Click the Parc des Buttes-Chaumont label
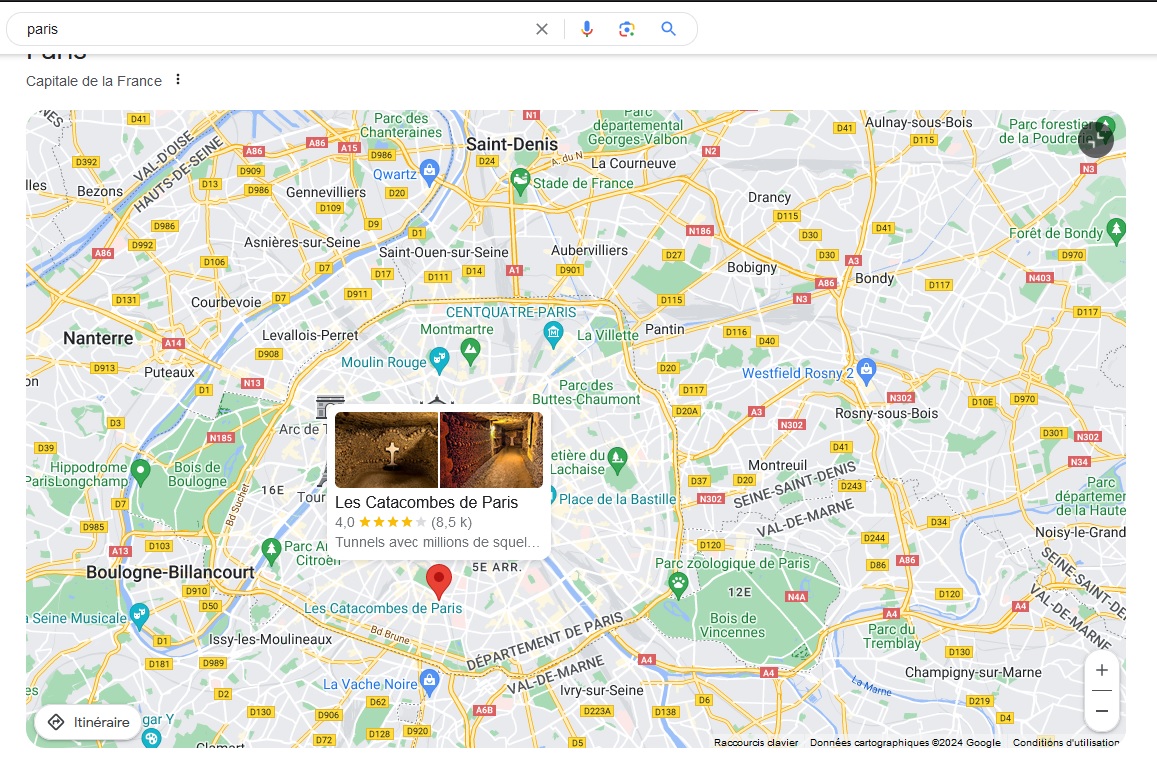 (x=587, y=393)
